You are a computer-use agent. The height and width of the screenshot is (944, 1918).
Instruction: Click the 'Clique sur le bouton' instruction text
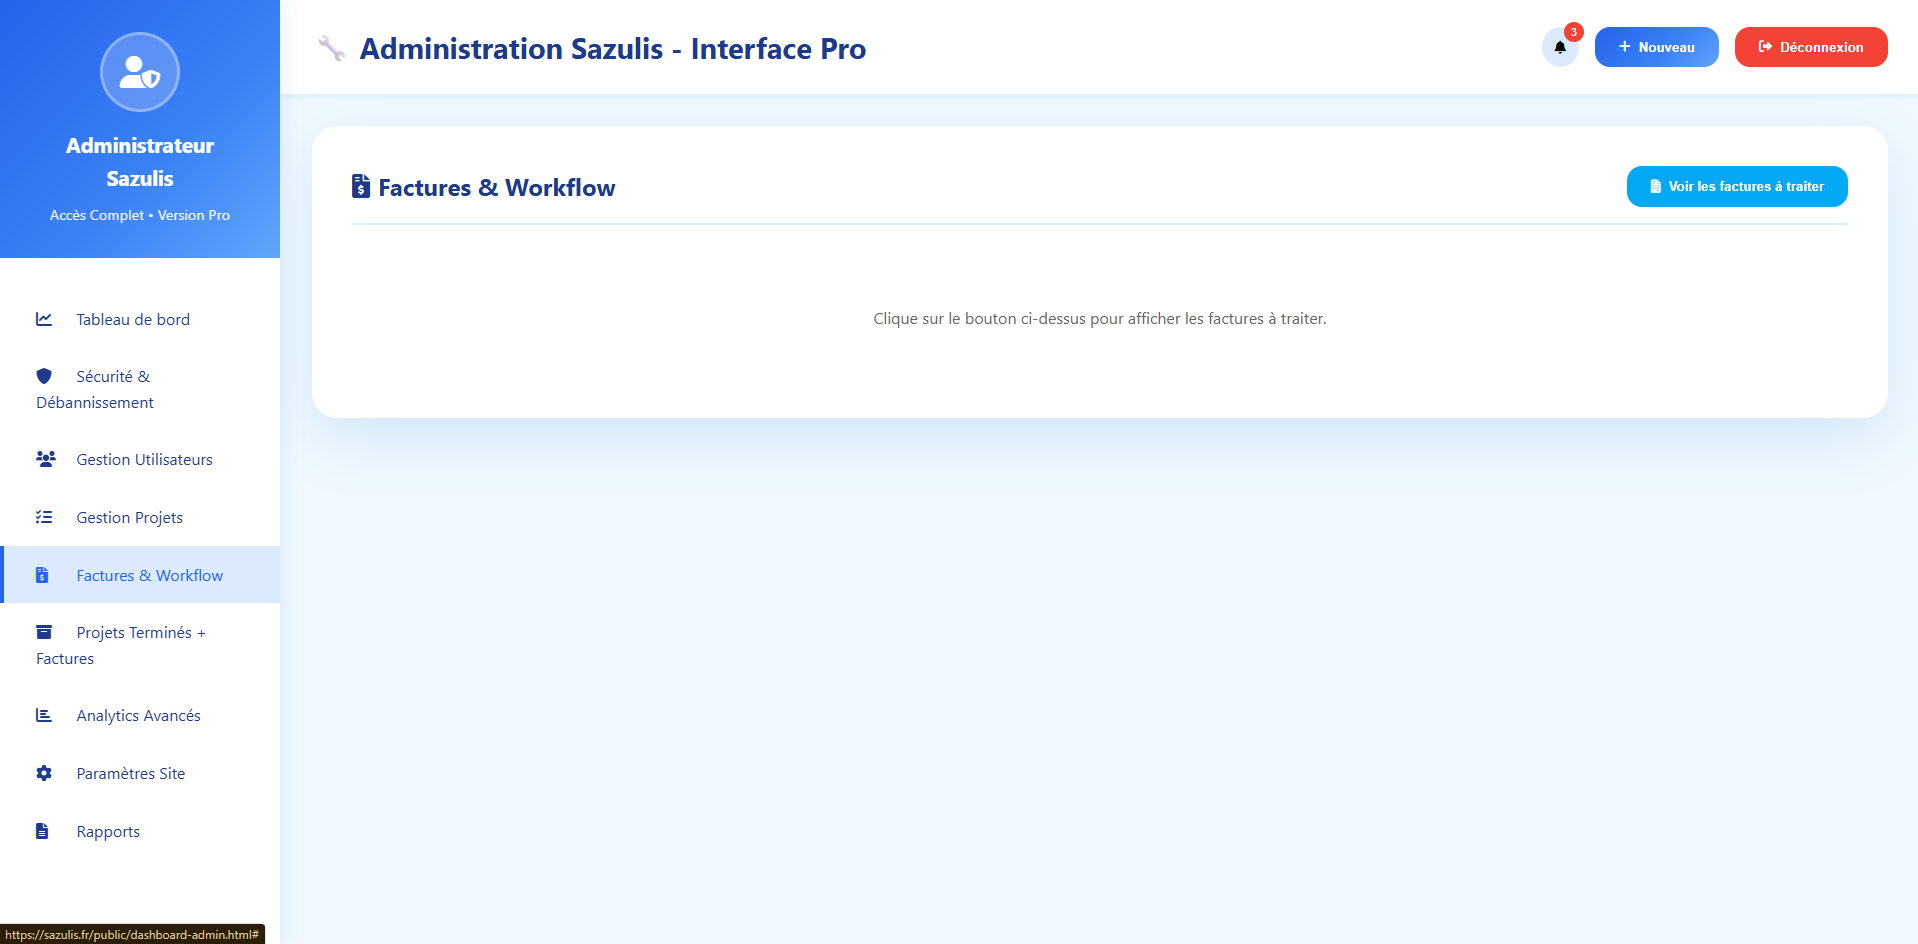click(x=1099, y=319)
